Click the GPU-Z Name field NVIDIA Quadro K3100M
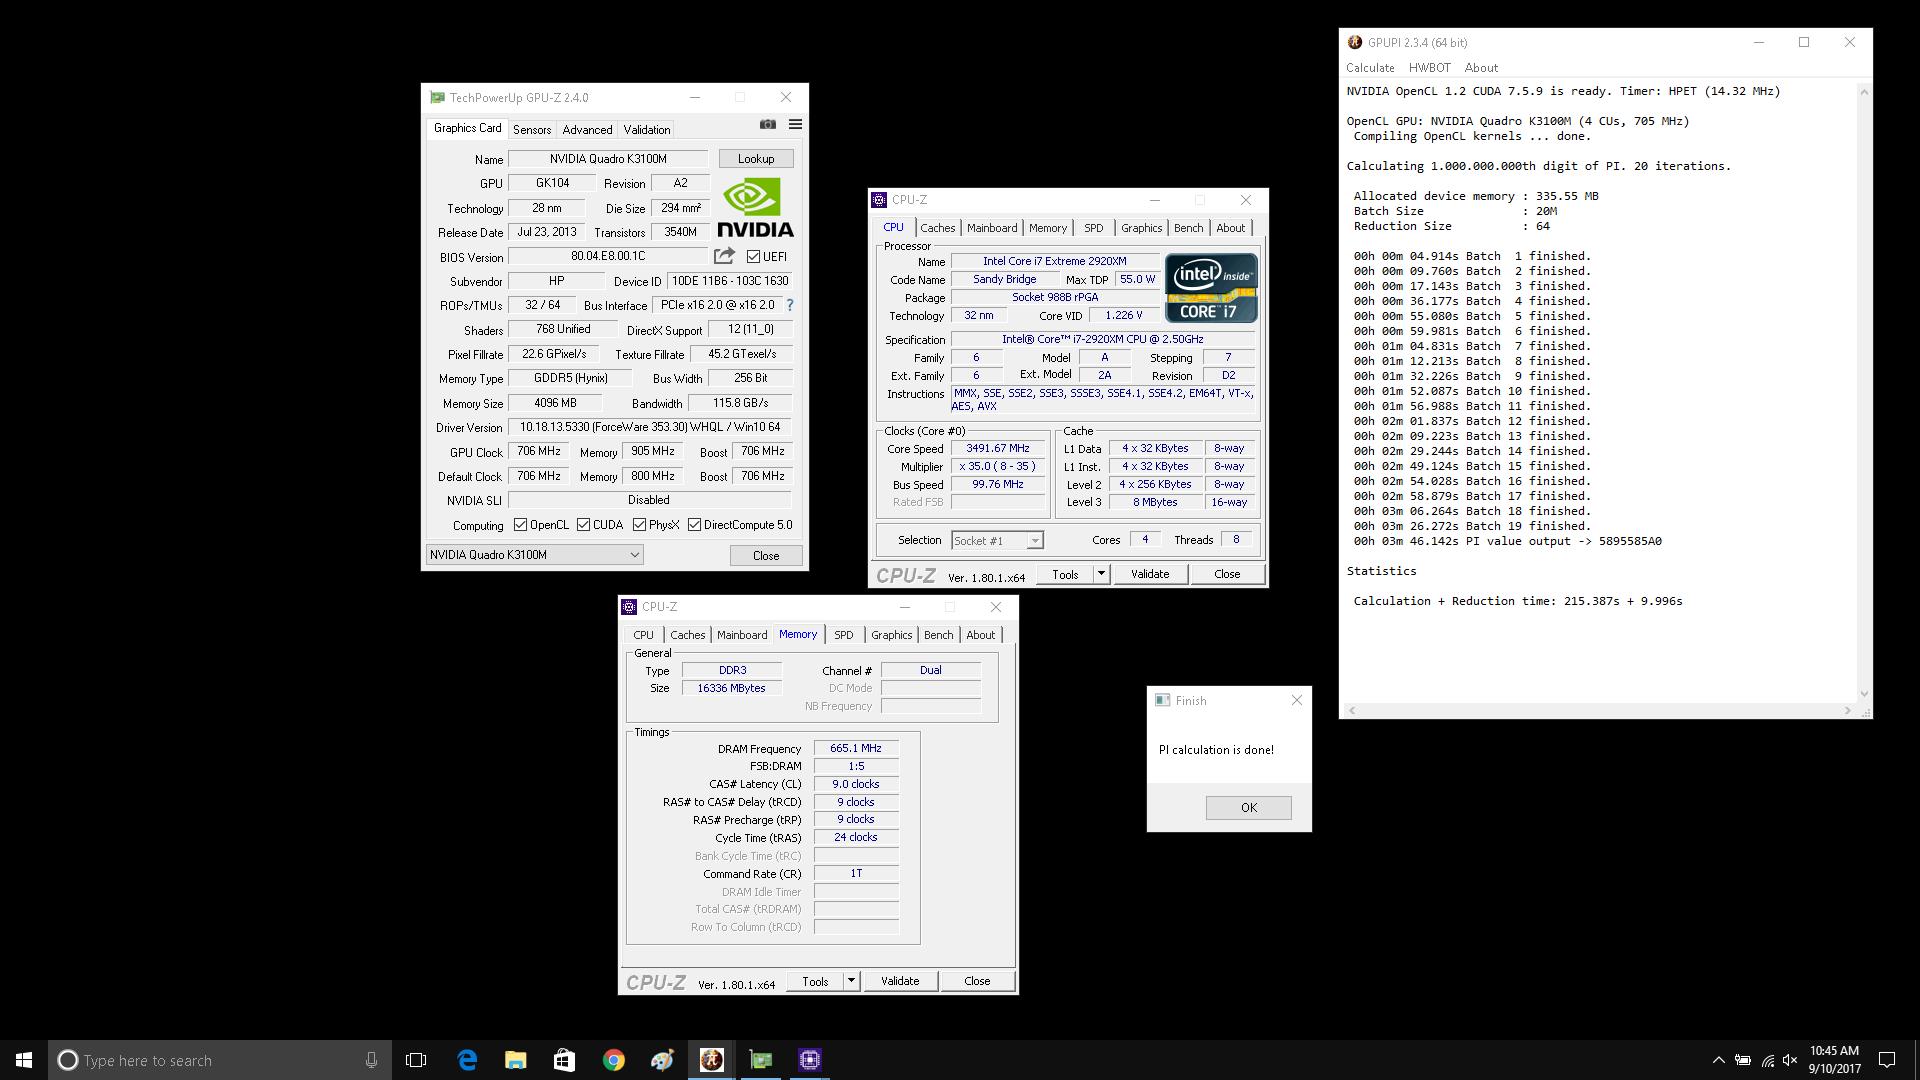Image resolution: width=1920 pixels, height=1080 pixels. point(608,159)
